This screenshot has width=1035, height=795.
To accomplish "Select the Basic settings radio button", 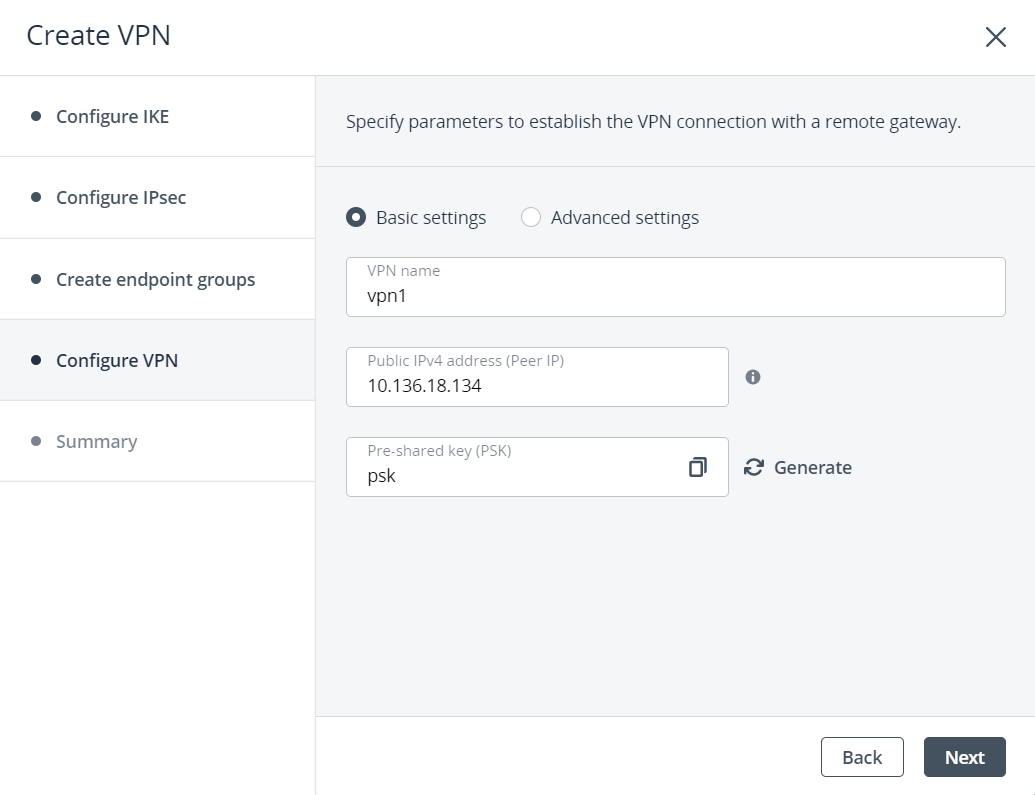I will click(356, 217).
